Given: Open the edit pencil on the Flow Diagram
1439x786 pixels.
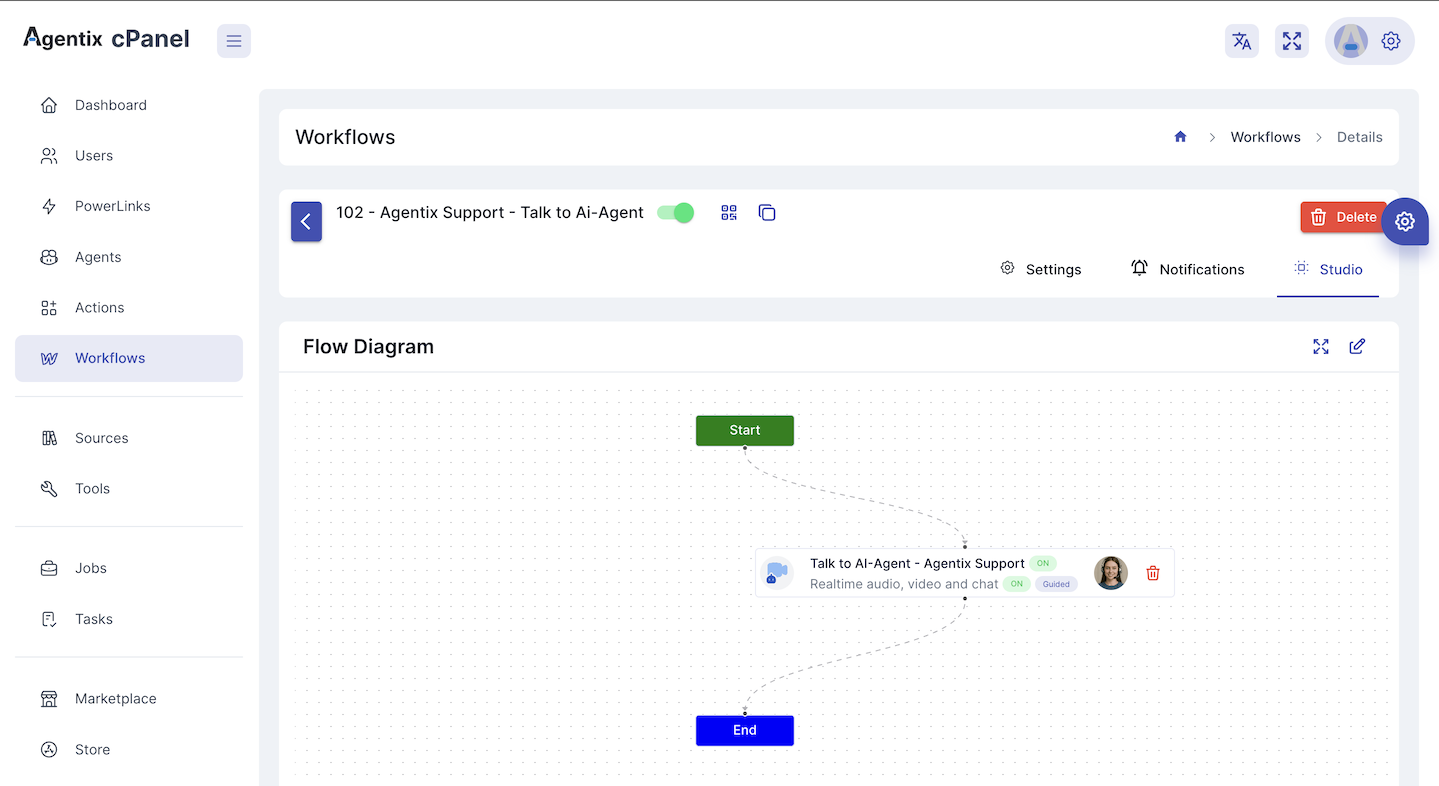Looking at the screenshot, I should click(x=1357, y=346).
